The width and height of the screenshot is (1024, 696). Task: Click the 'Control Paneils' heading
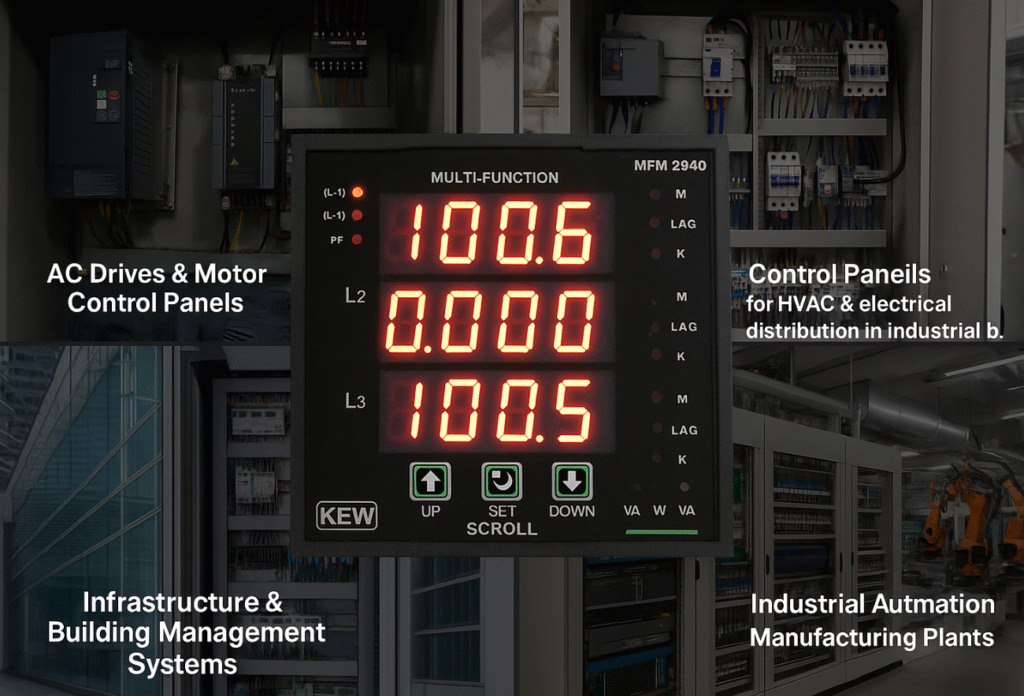pyautogui.click(x=839, y=274)
